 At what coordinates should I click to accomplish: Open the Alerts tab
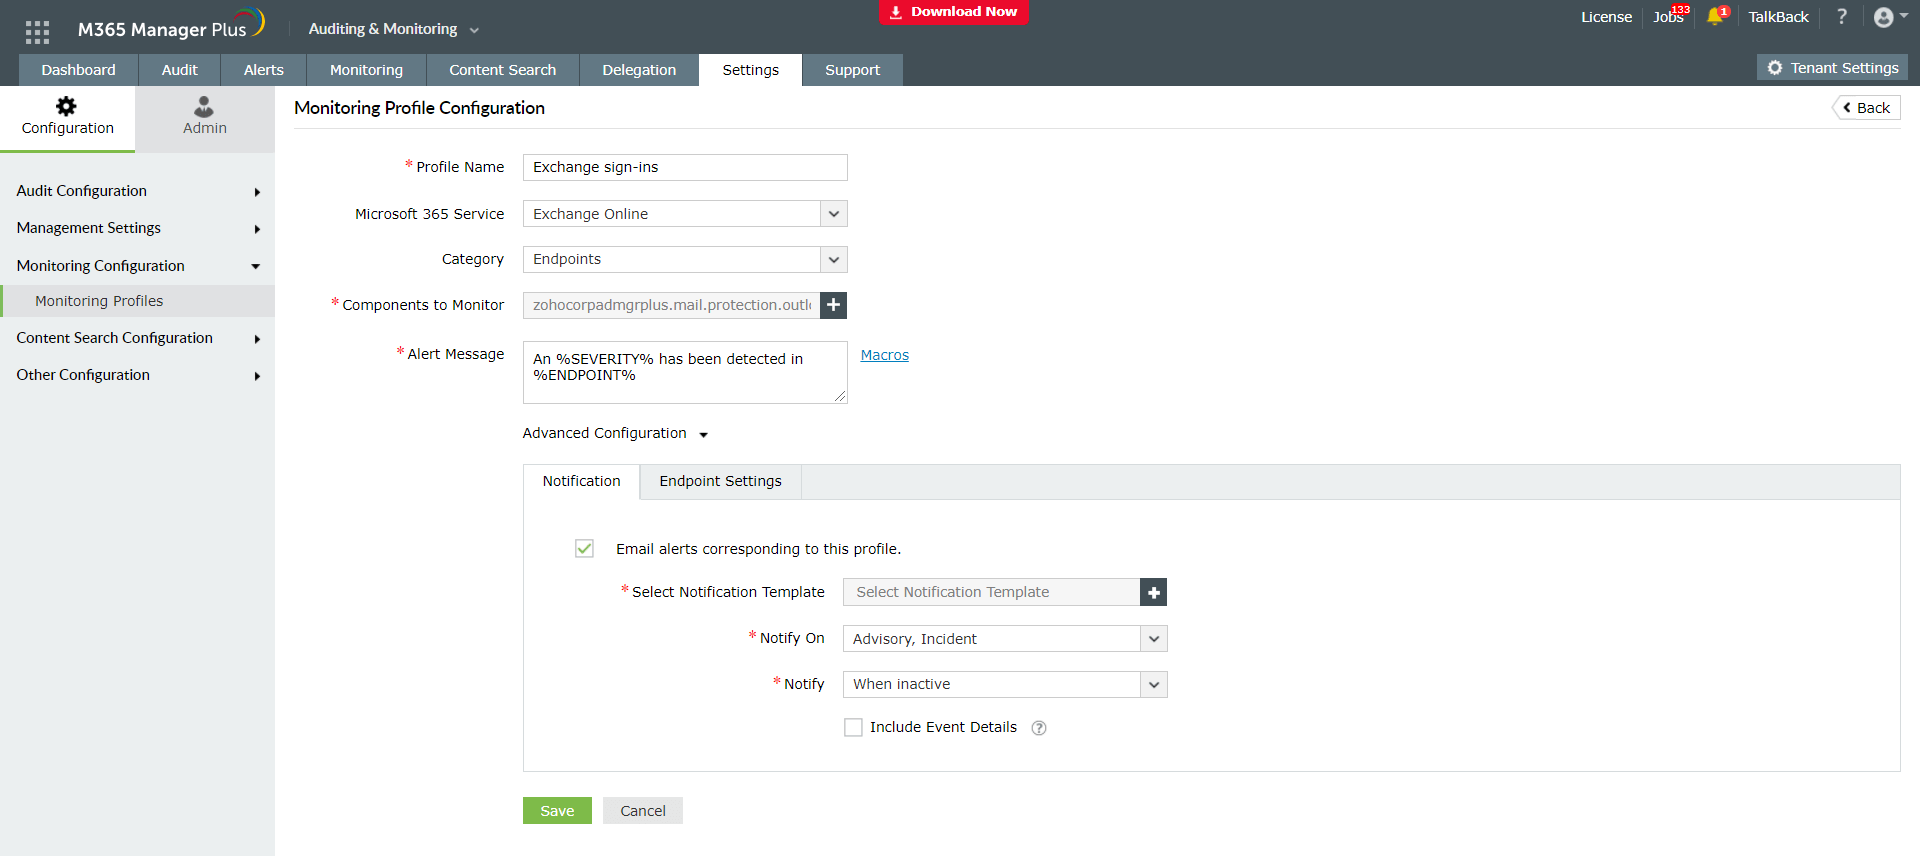tap(264, 70)
